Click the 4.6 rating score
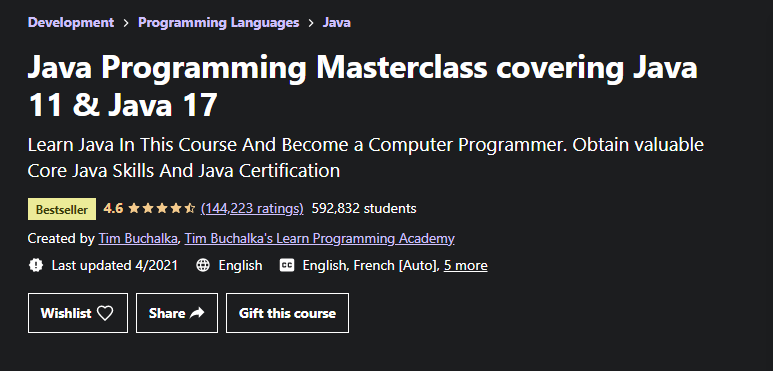773x371 pixels. point(113,208)
